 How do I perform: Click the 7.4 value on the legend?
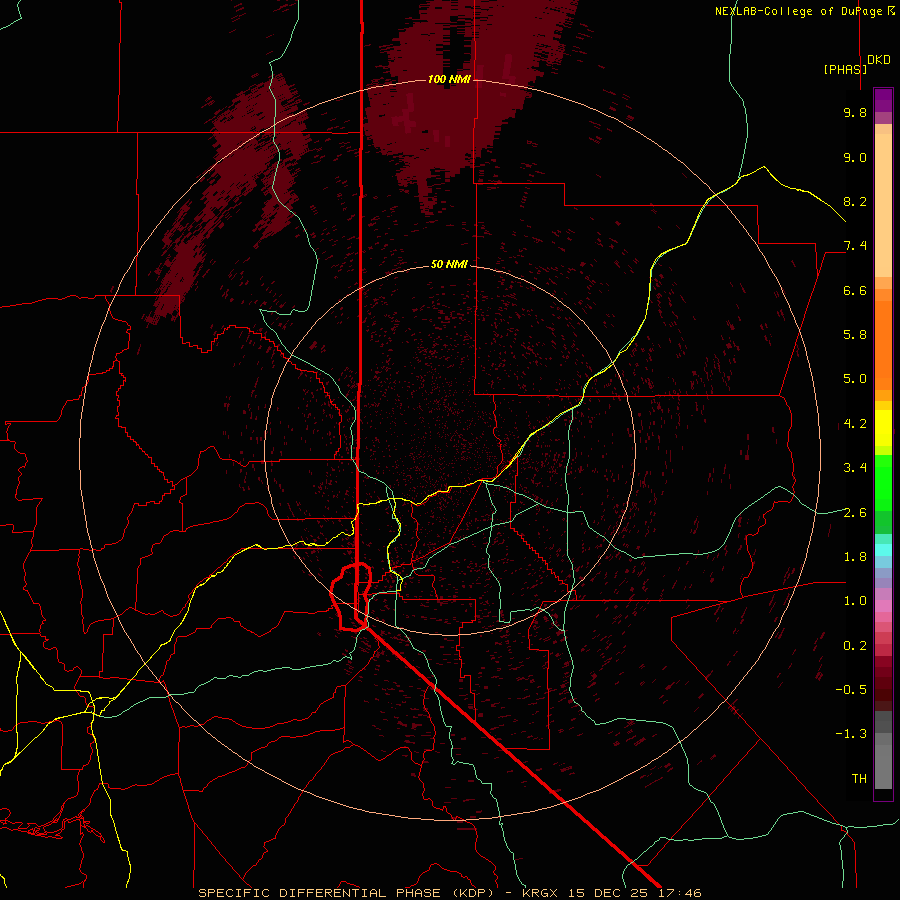point(855,246)
